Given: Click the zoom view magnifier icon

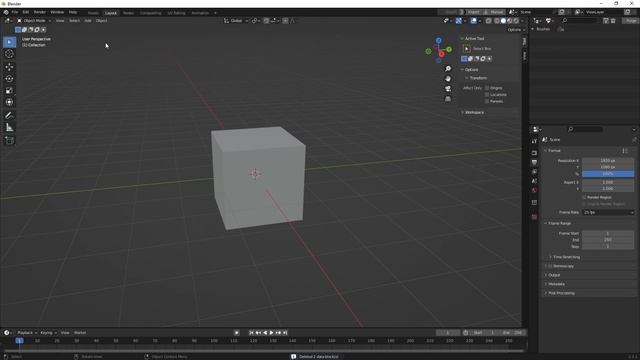Looking at the screenshot, I should 448,69.
